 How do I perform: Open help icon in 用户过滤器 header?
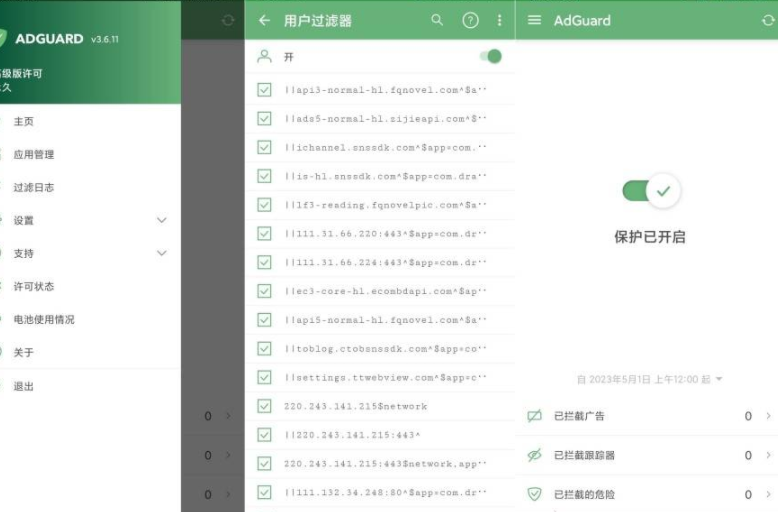coord(470,20)
